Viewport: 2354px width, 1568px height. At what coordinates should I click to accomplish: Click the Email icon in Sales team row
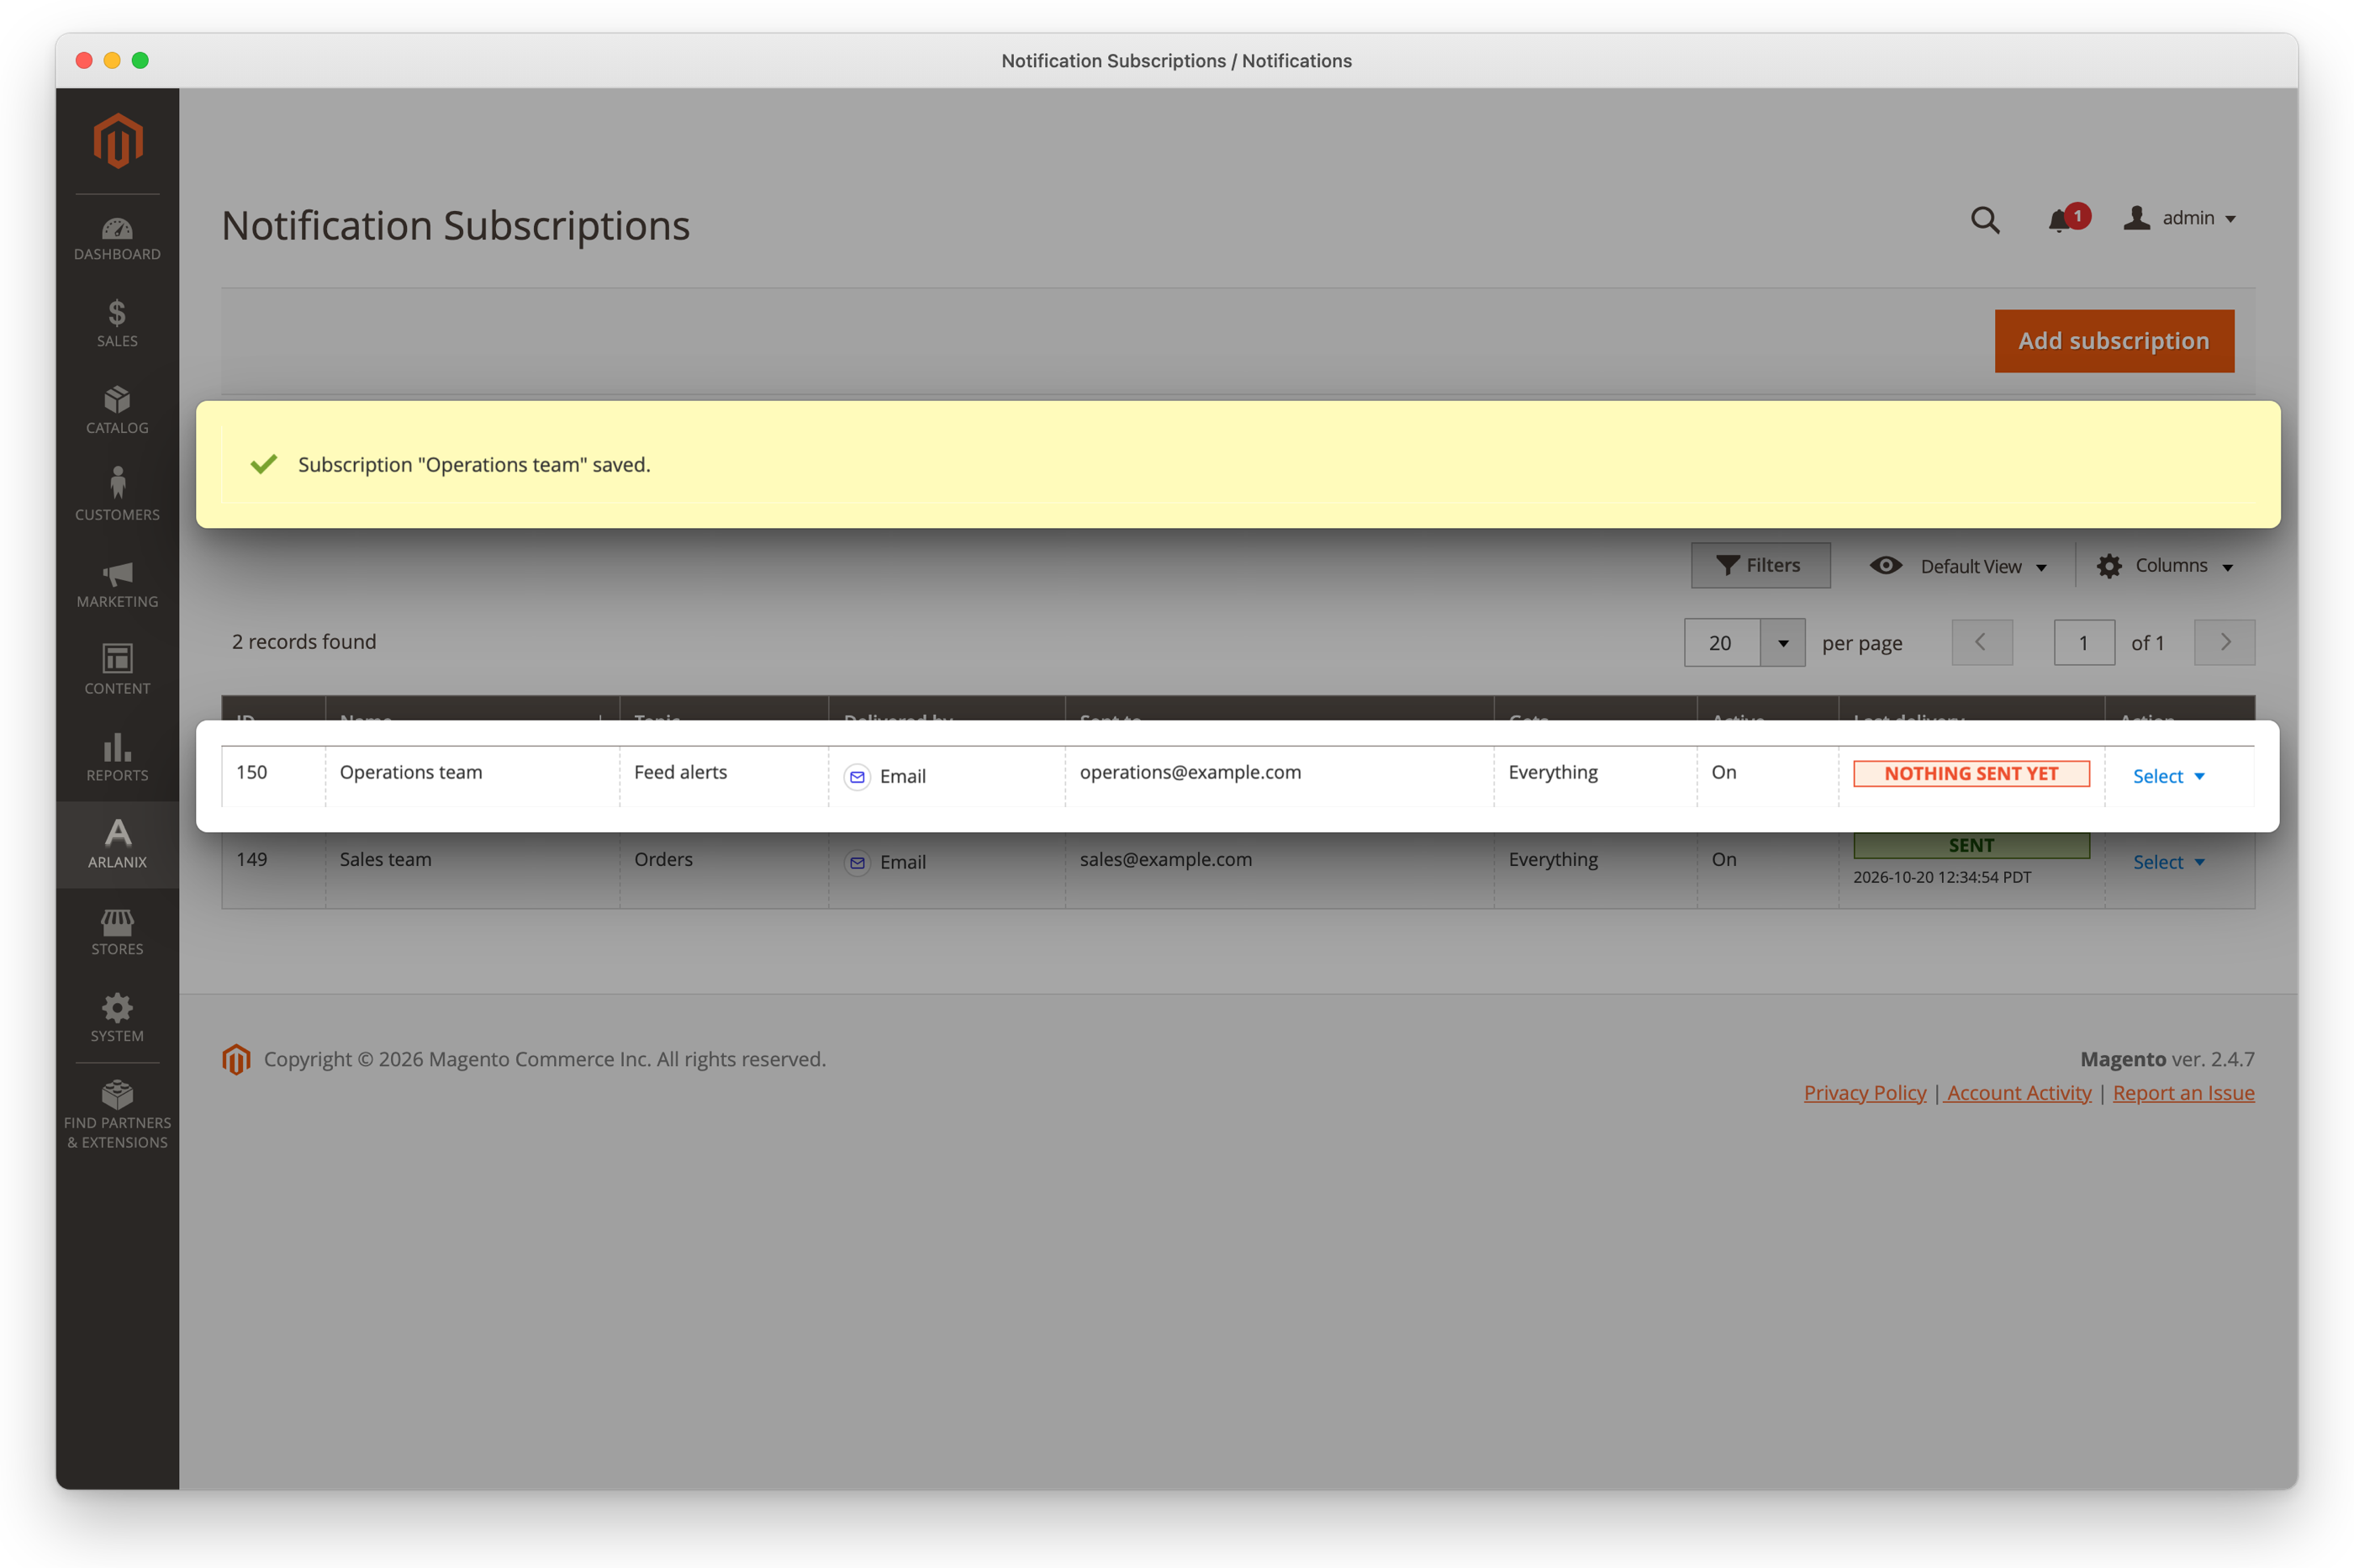tap(857, 863)
